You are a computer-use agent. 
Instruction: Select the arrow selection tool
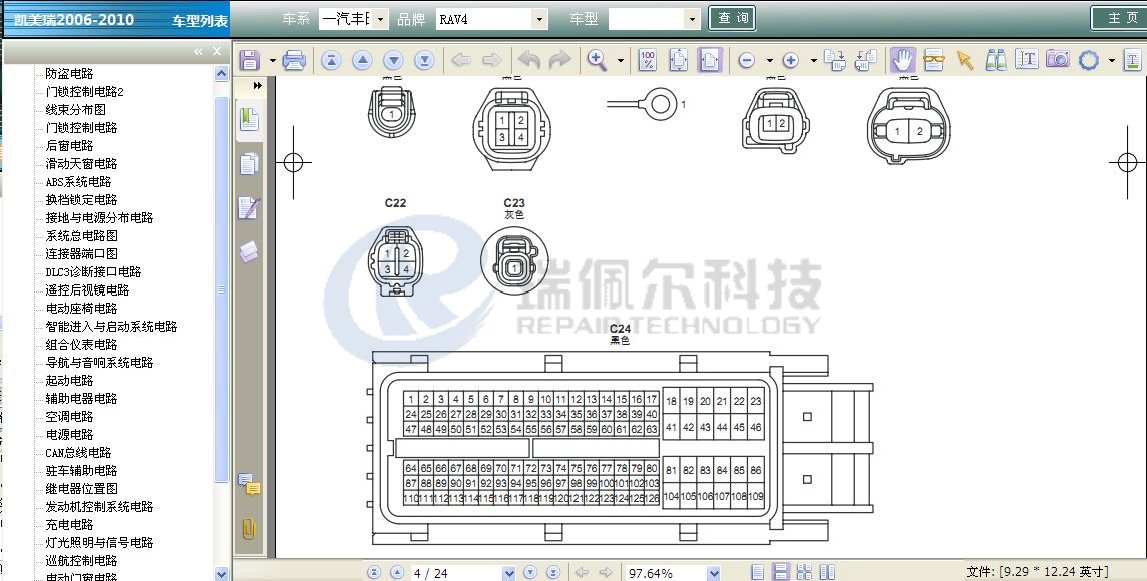(x=965, y=60)
